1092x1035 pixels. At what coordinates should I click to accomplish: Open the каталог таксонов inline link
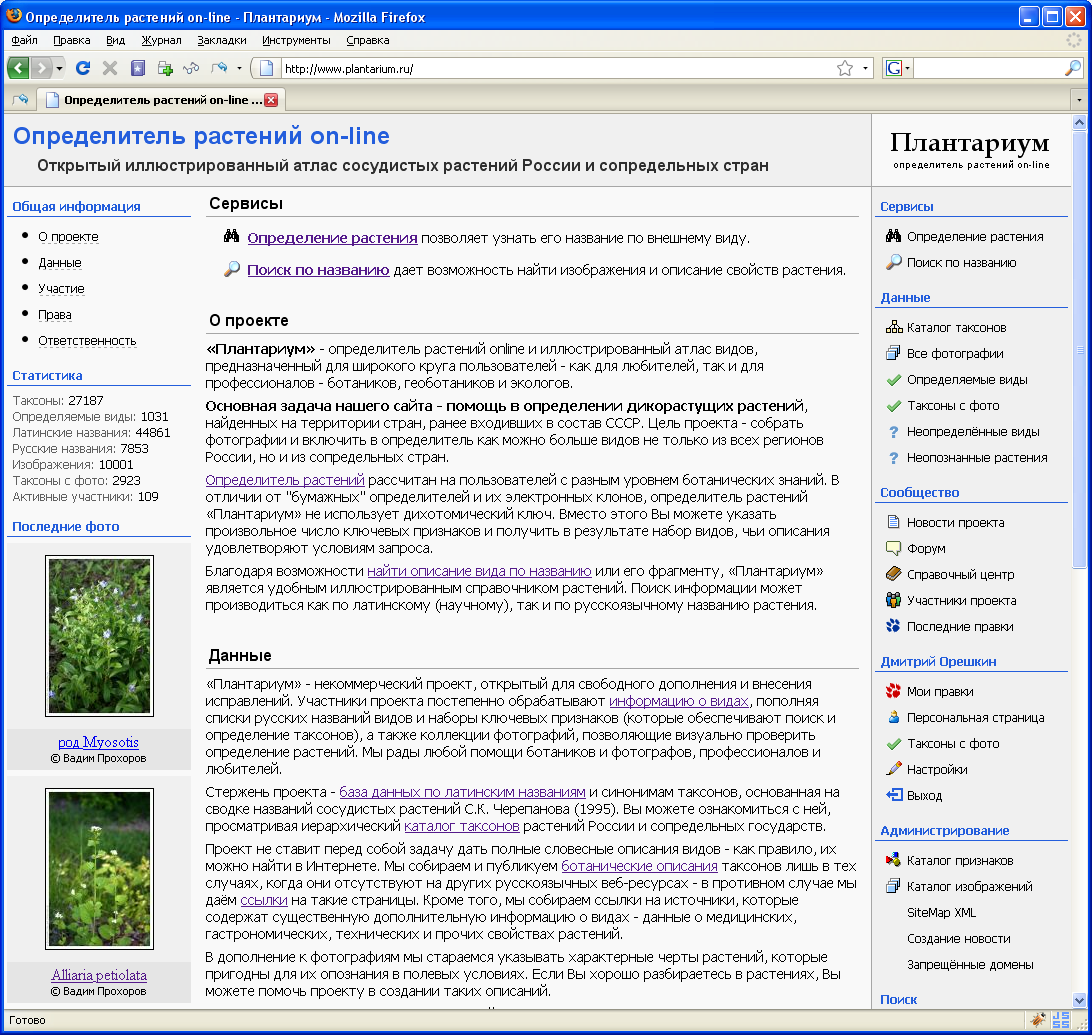click(462, 826)
